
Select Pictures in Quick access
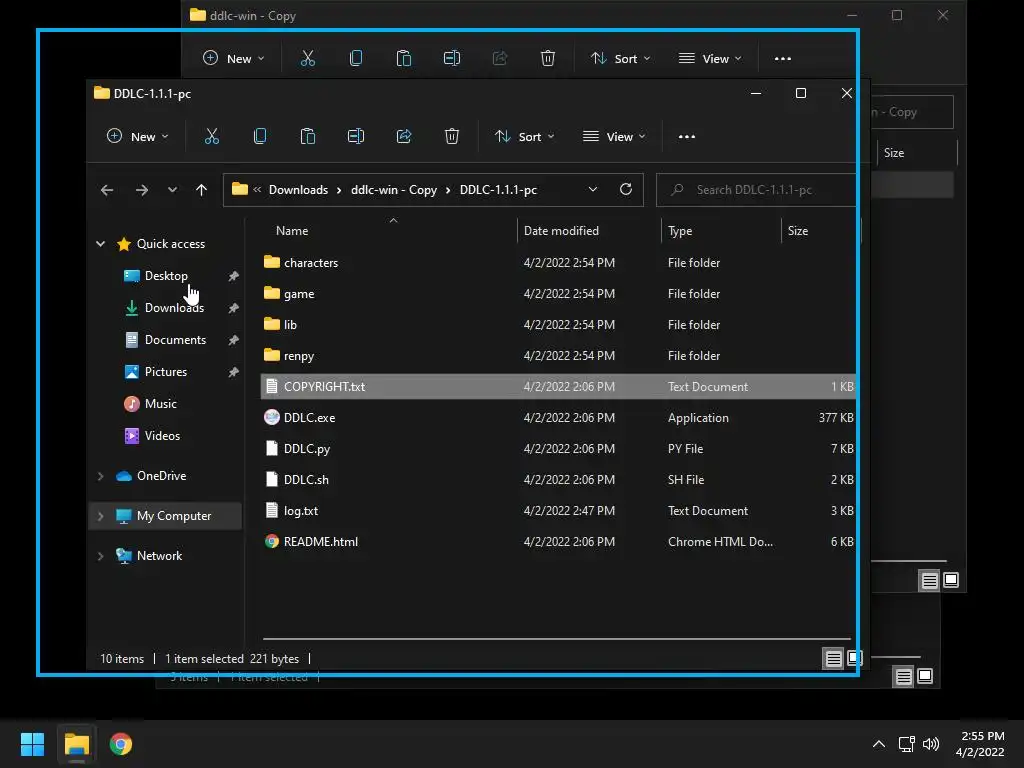pyautogui.click(x=166, y=372)
